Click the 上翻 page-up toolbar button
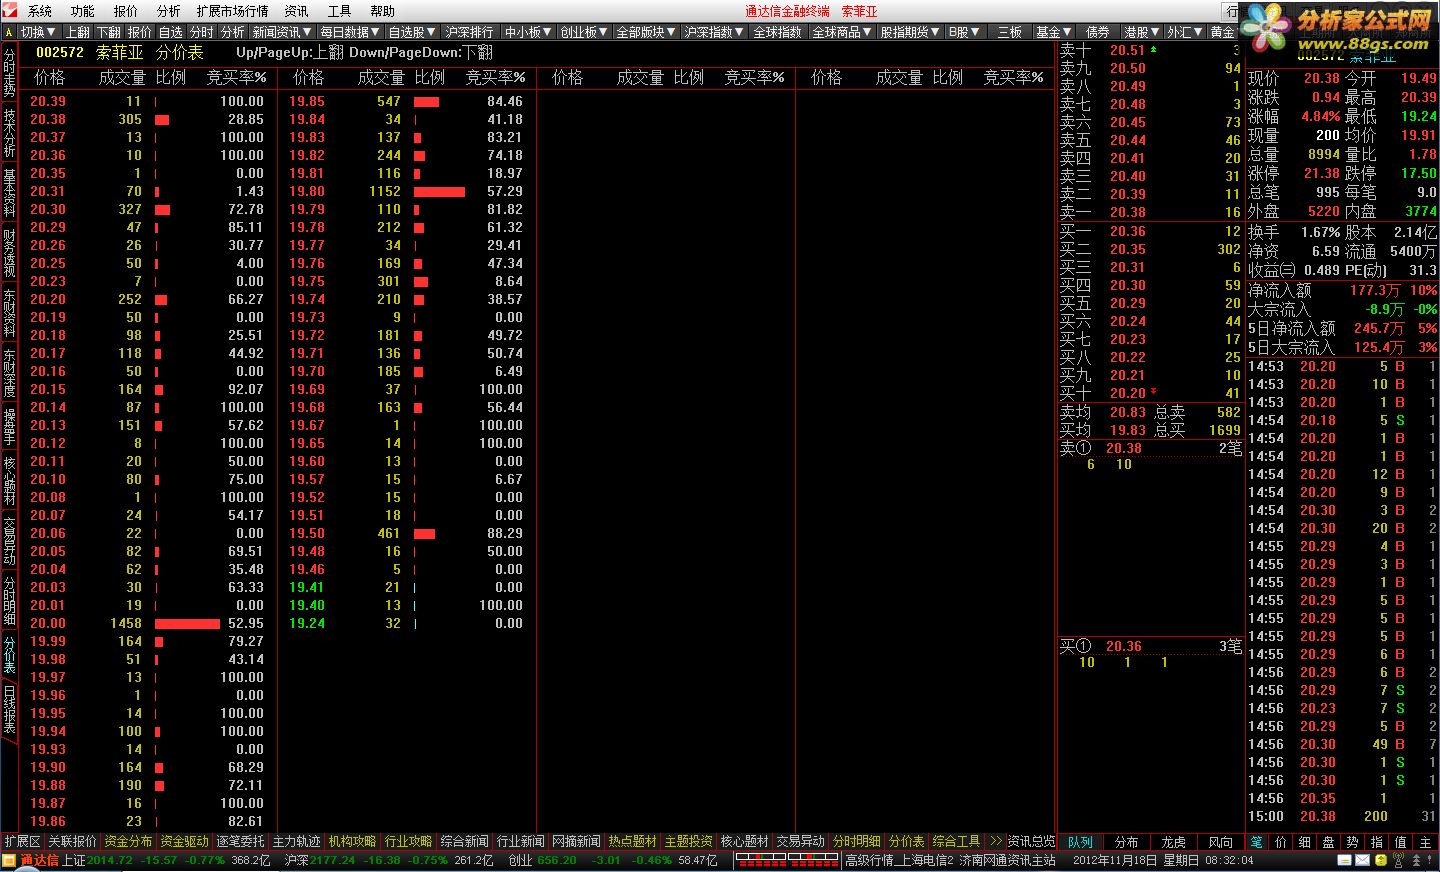The height and width of the screenshot is (872, 1440). point(78,32)
